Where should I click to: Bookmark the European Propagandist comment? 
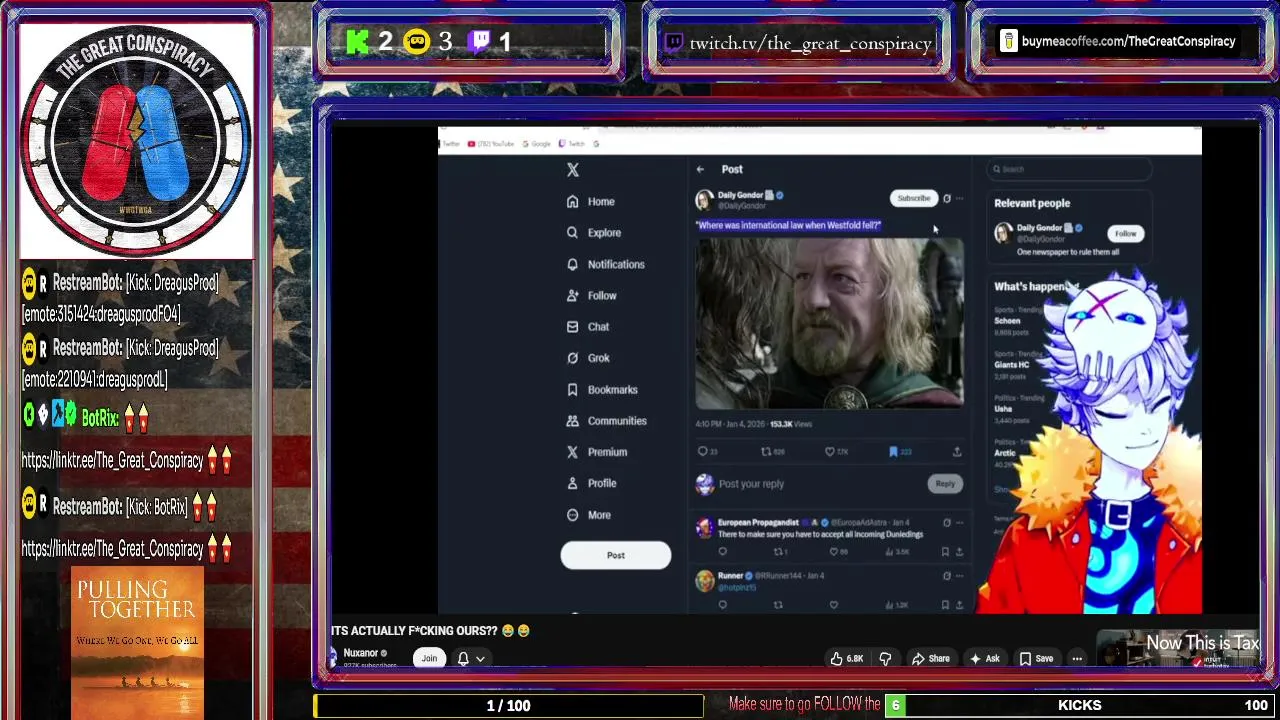[x=944, y=551]
